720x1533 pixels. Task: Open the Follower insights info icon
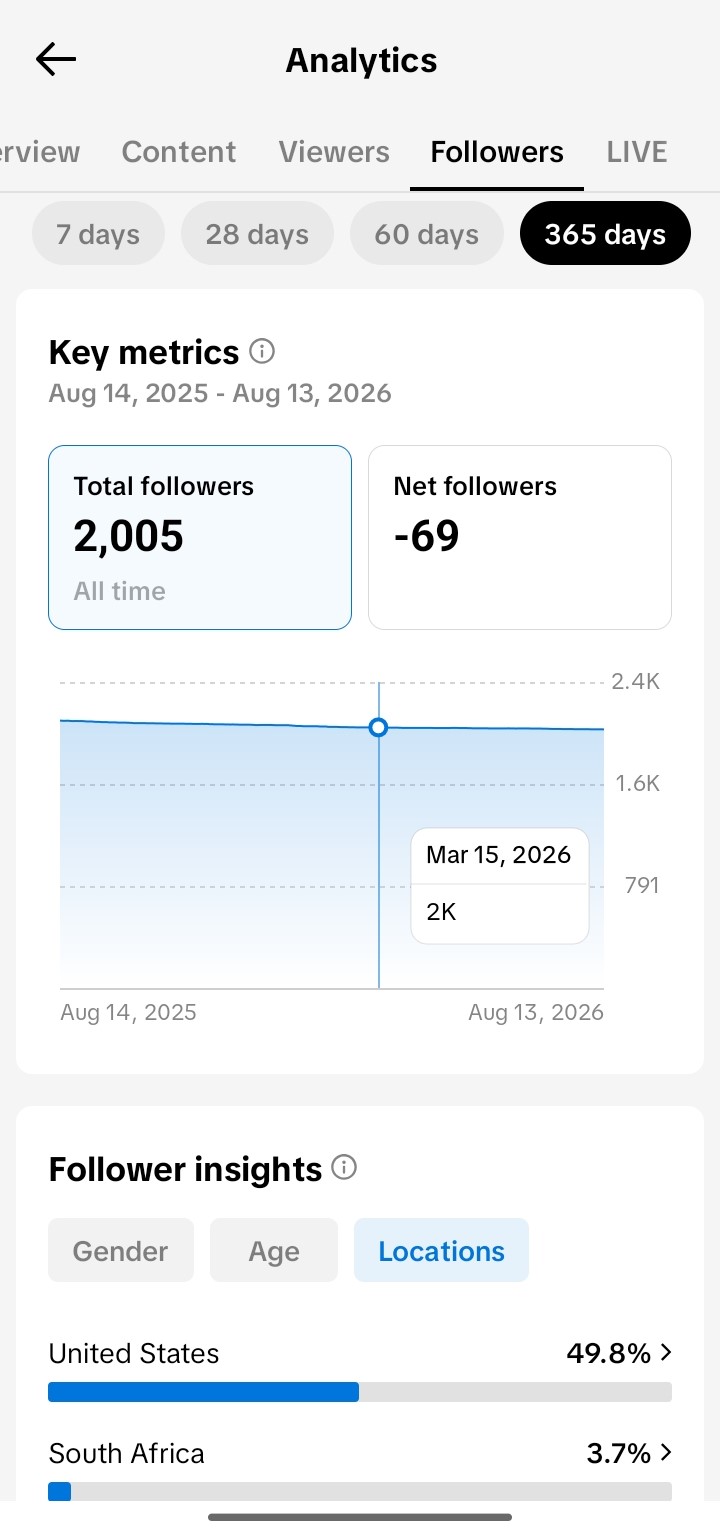point(344,1168)
